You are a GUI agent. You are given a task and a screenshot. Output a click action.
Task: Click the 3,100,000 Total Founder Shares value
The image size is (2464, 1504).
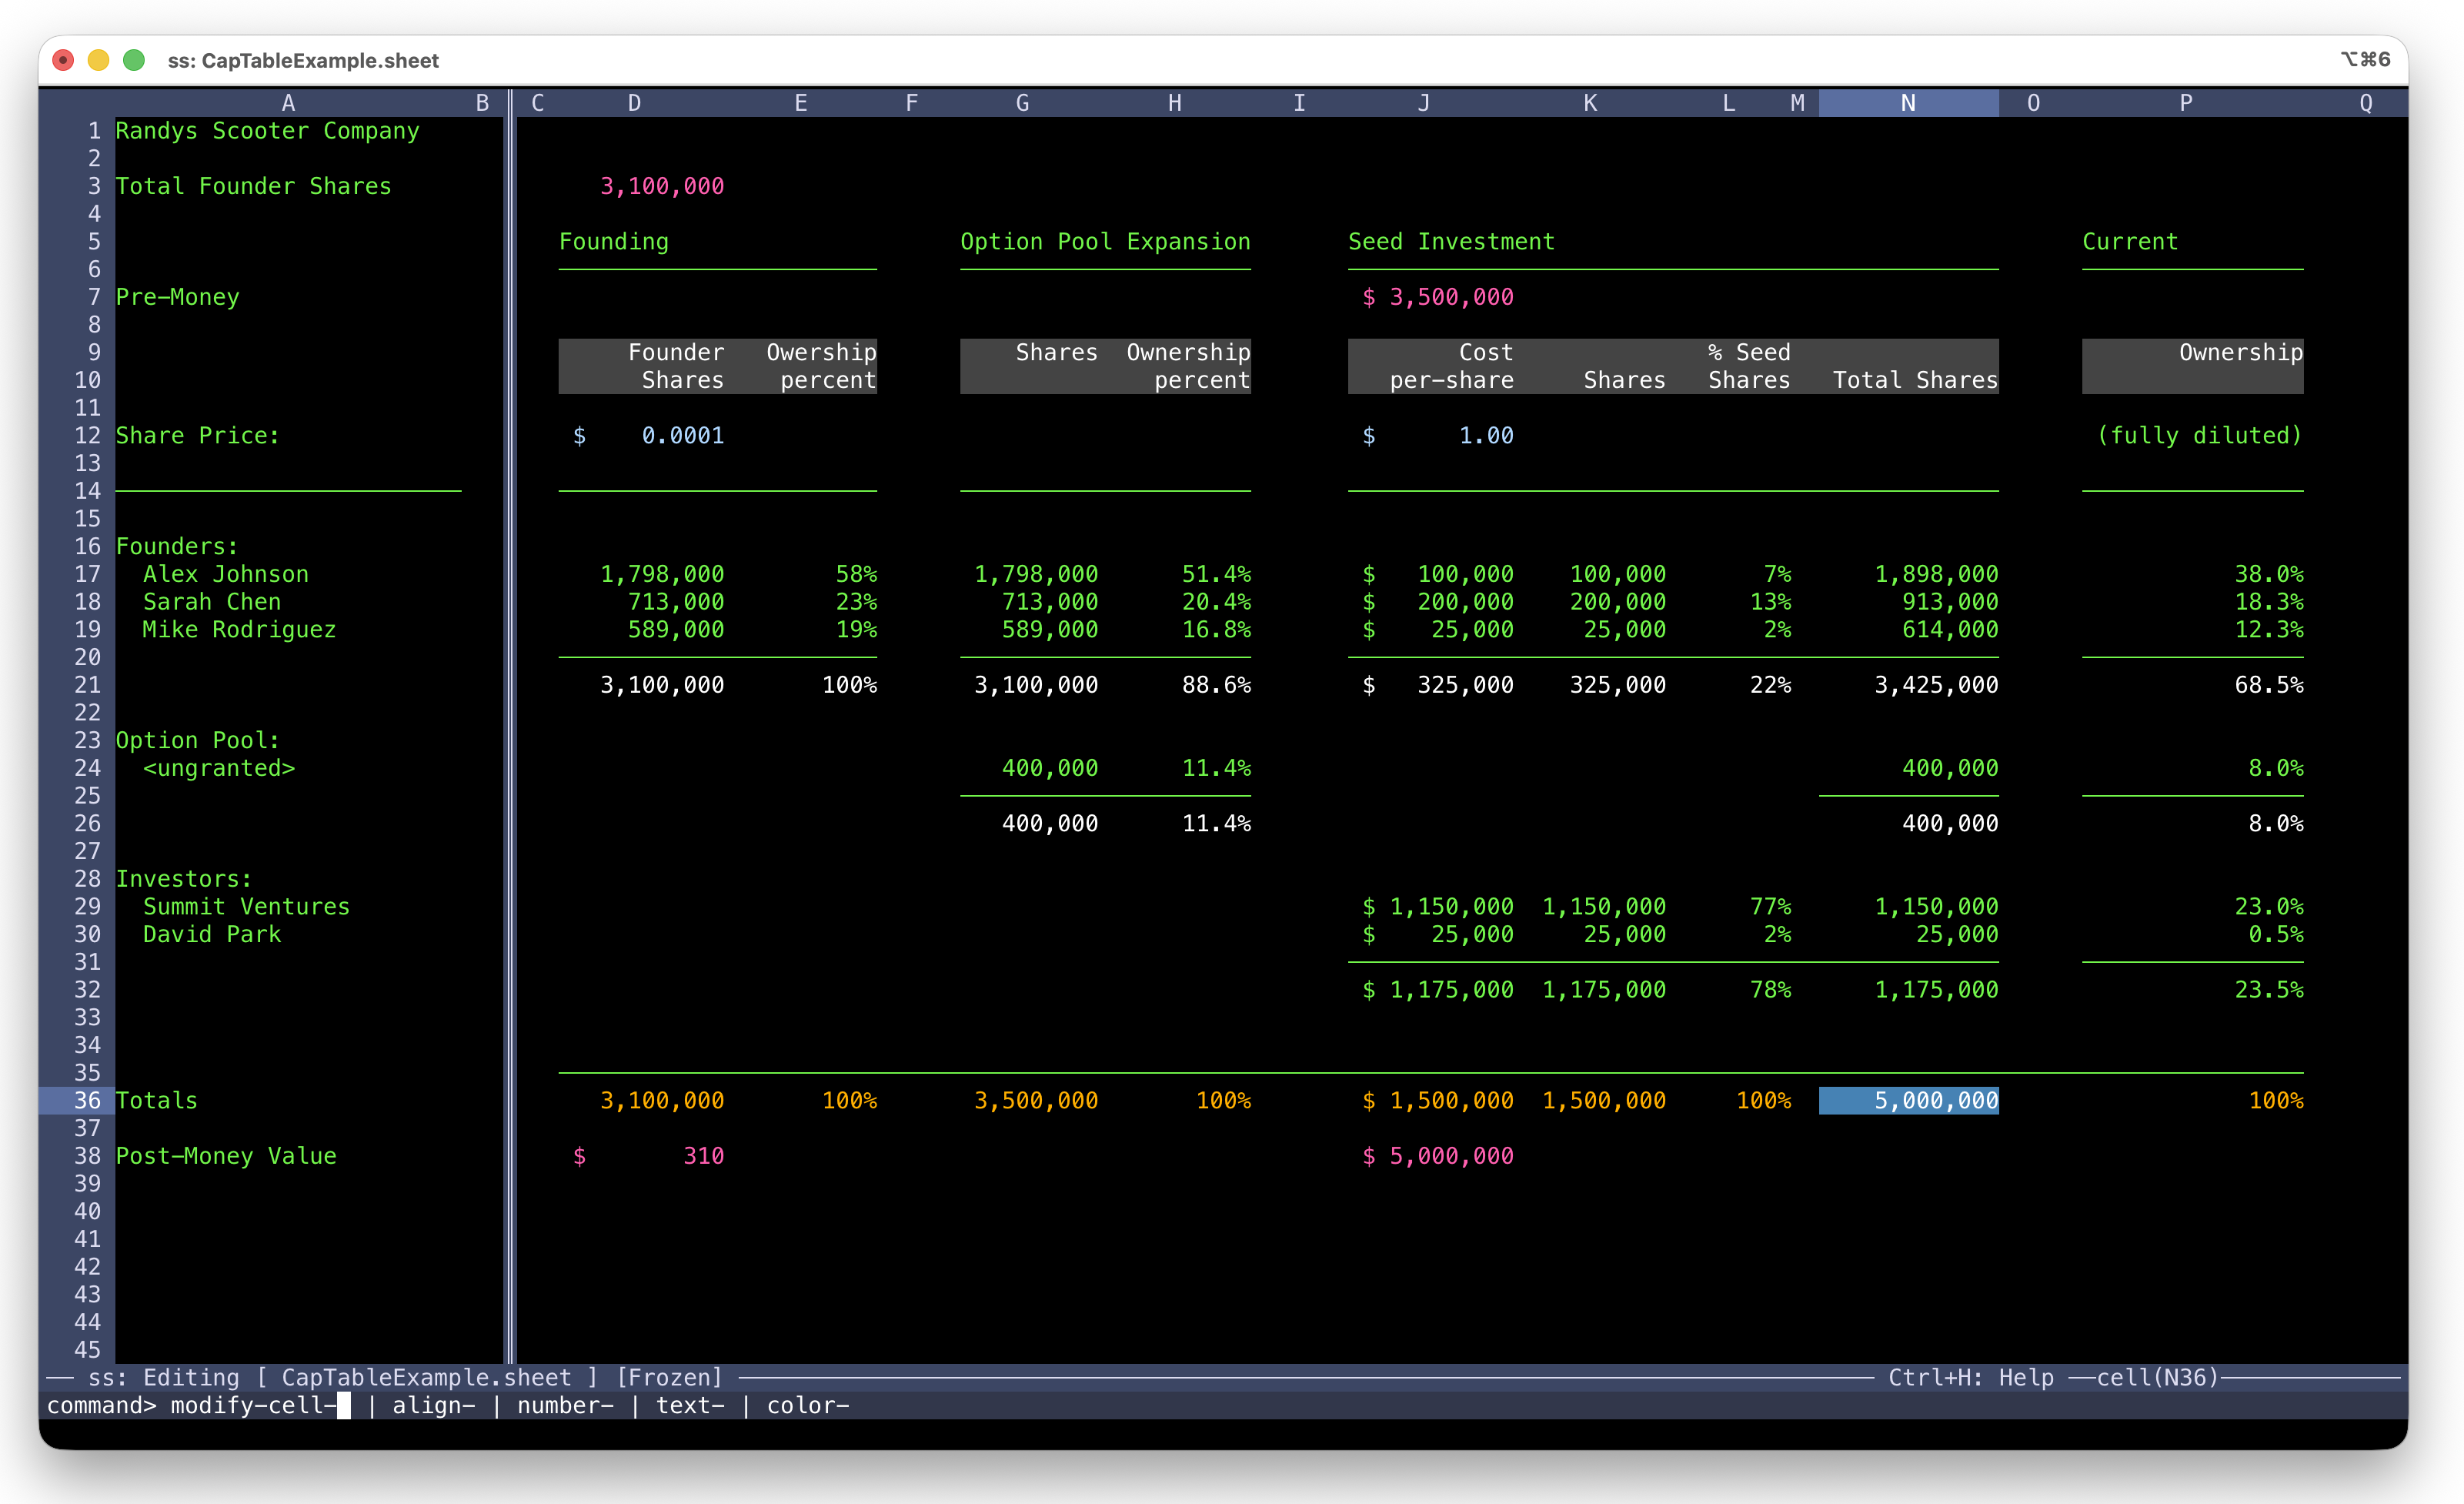[x=662, y=185]
